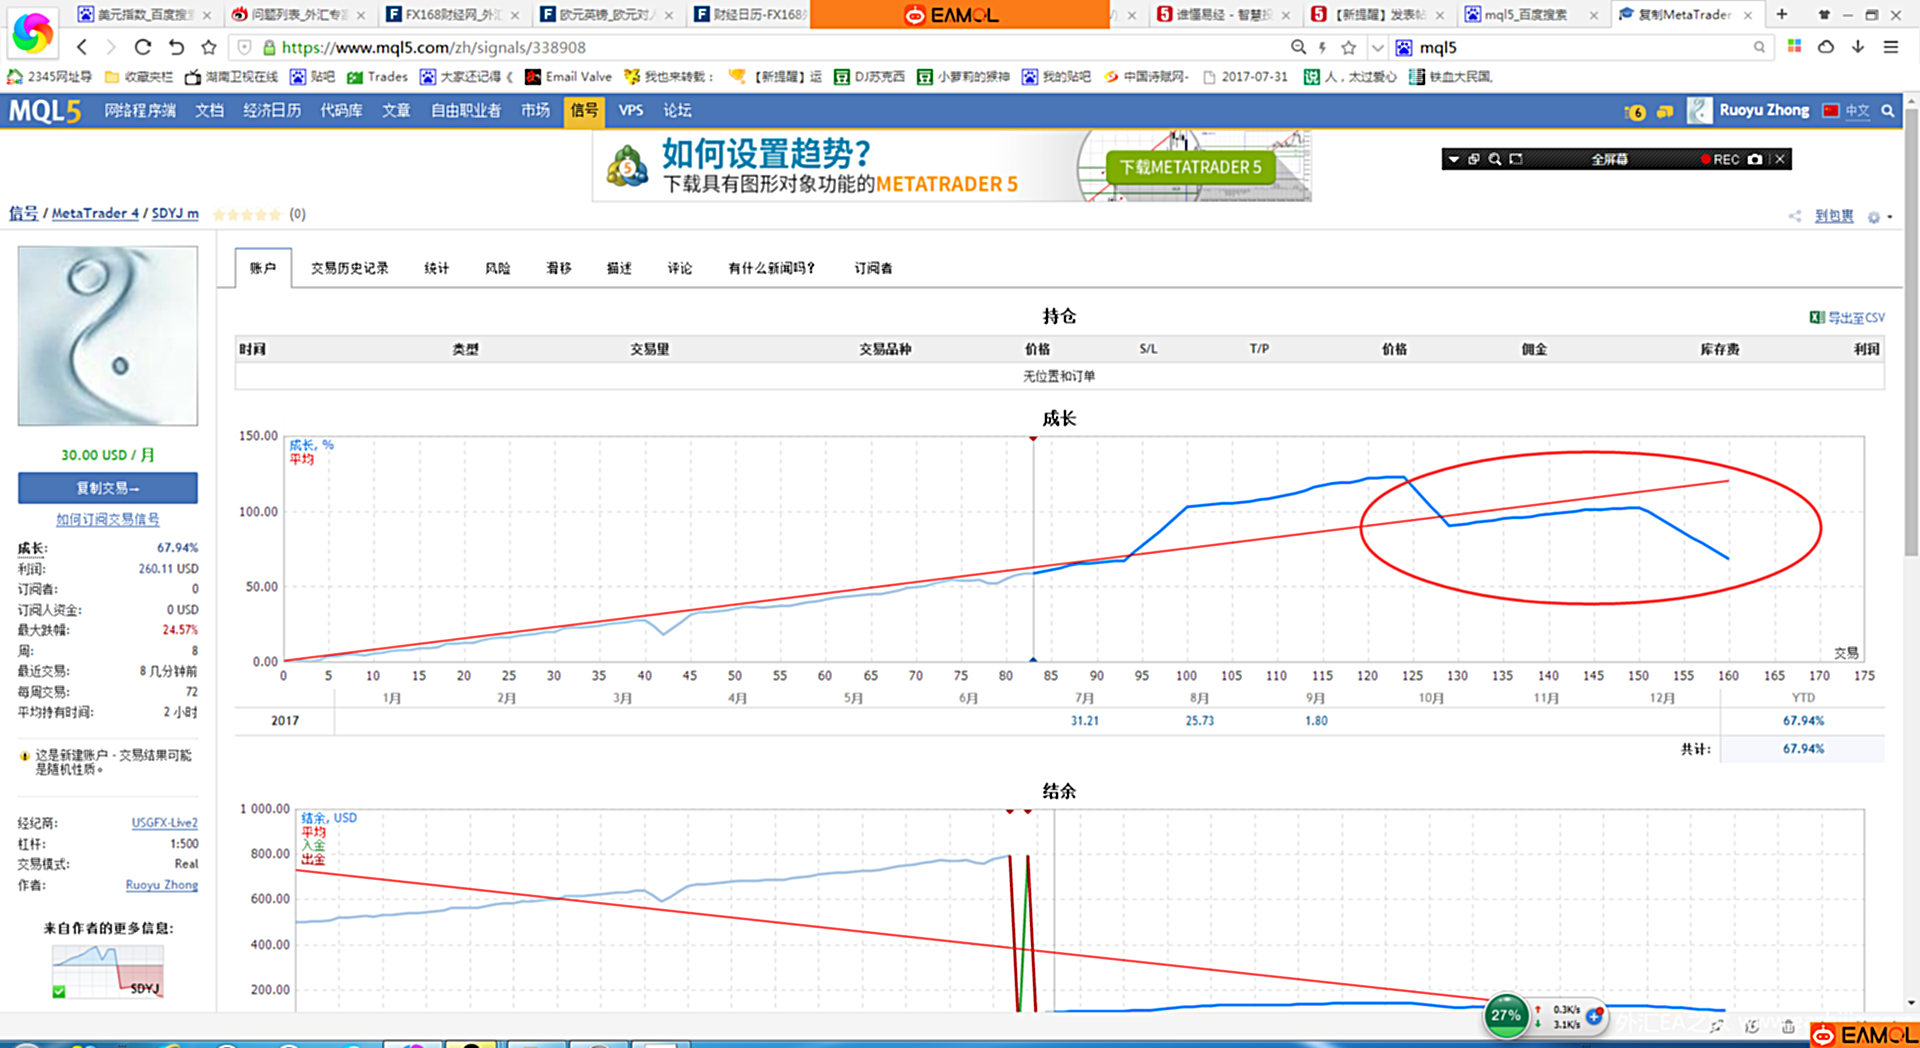The width and height of the screenshot is (1920, 1048).
Task: Bookmark page using star beside undo arrow
Action: pyautogui.click(x=209, y=47)
